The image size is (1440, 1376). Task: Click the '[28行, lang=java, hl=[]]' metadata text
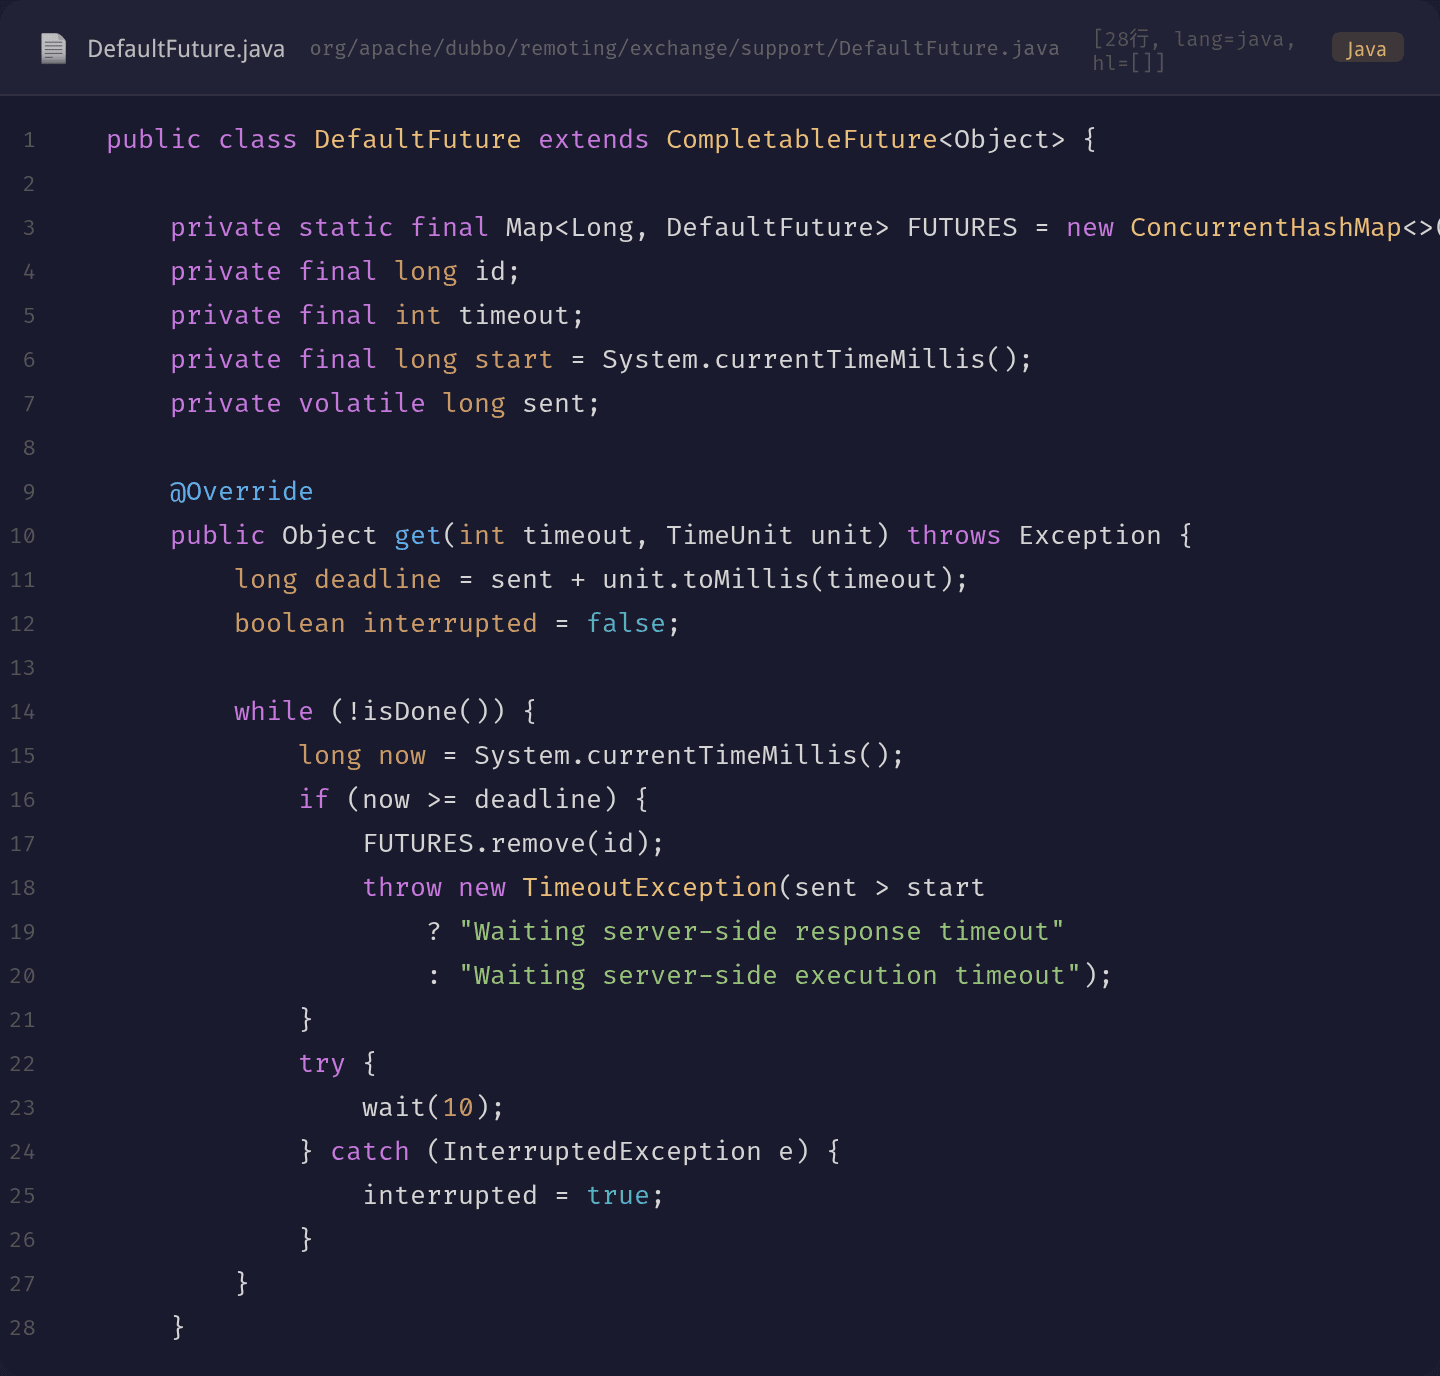pyautogui.click(x=1194, y=50)
